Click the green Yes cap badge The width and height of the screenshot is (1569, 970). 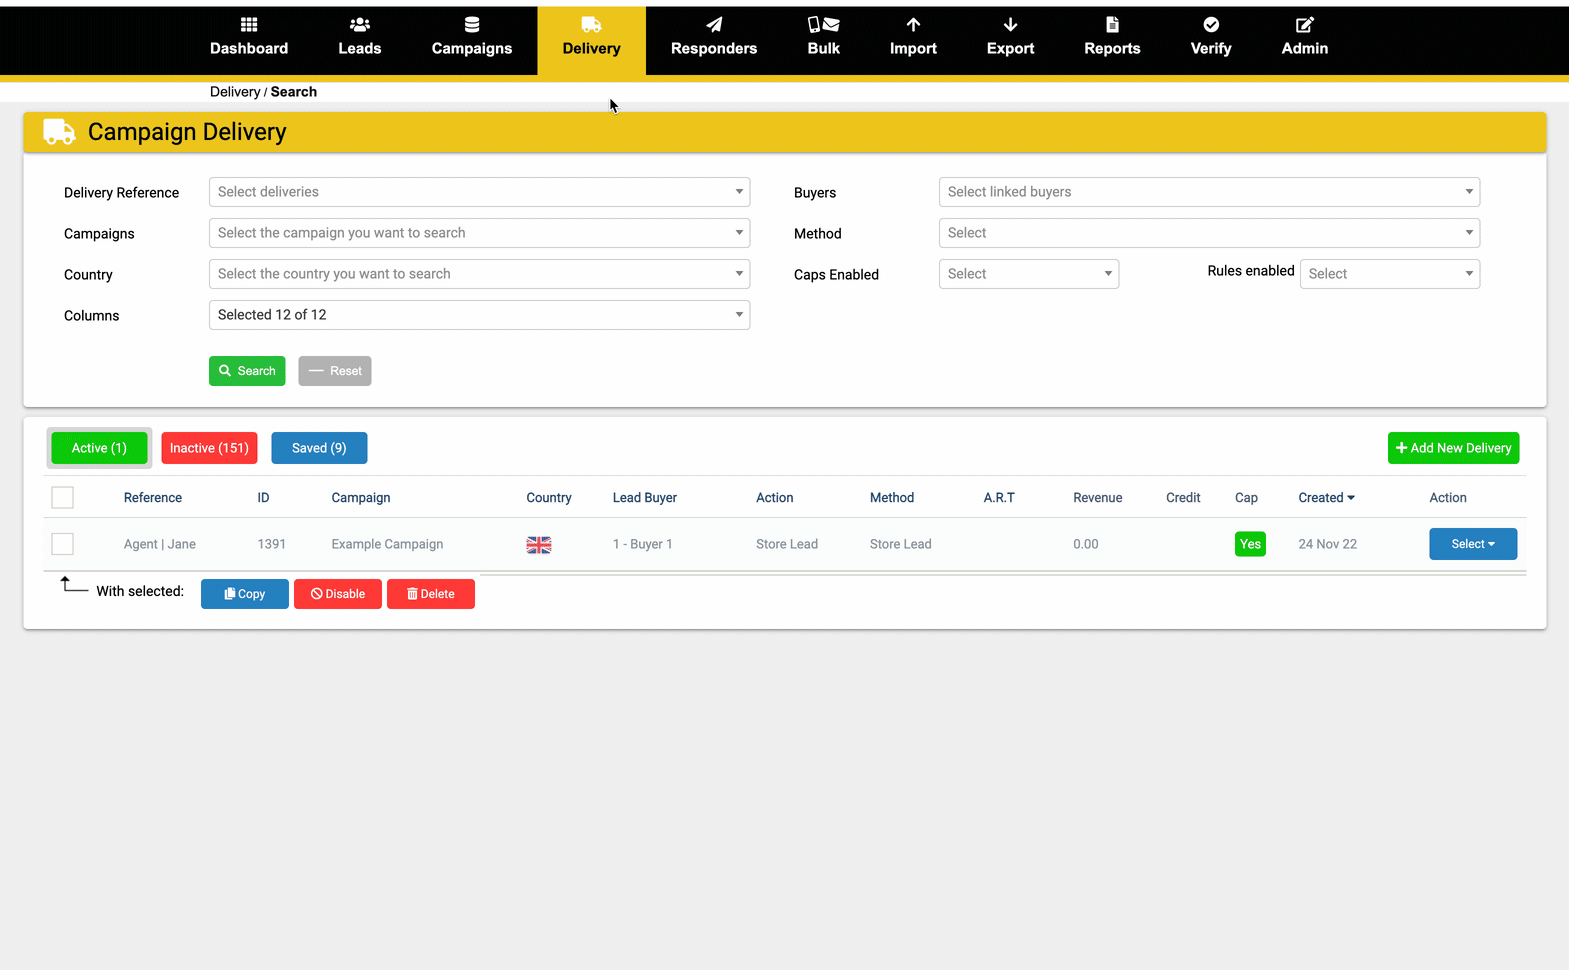[x=1250, y=544]
